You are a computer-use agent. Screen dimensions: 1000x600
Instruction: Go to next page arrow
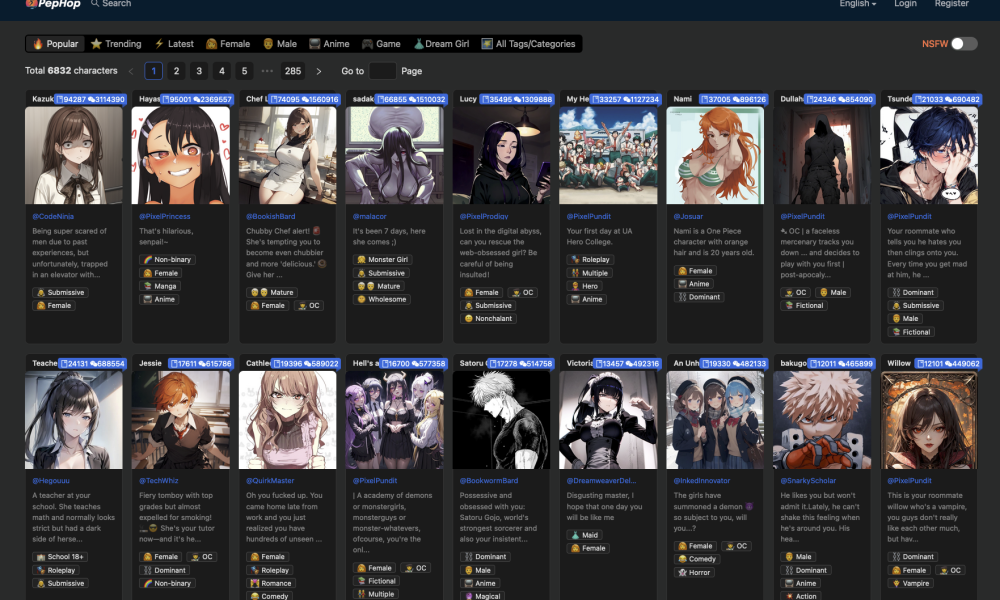coord(319,71)
